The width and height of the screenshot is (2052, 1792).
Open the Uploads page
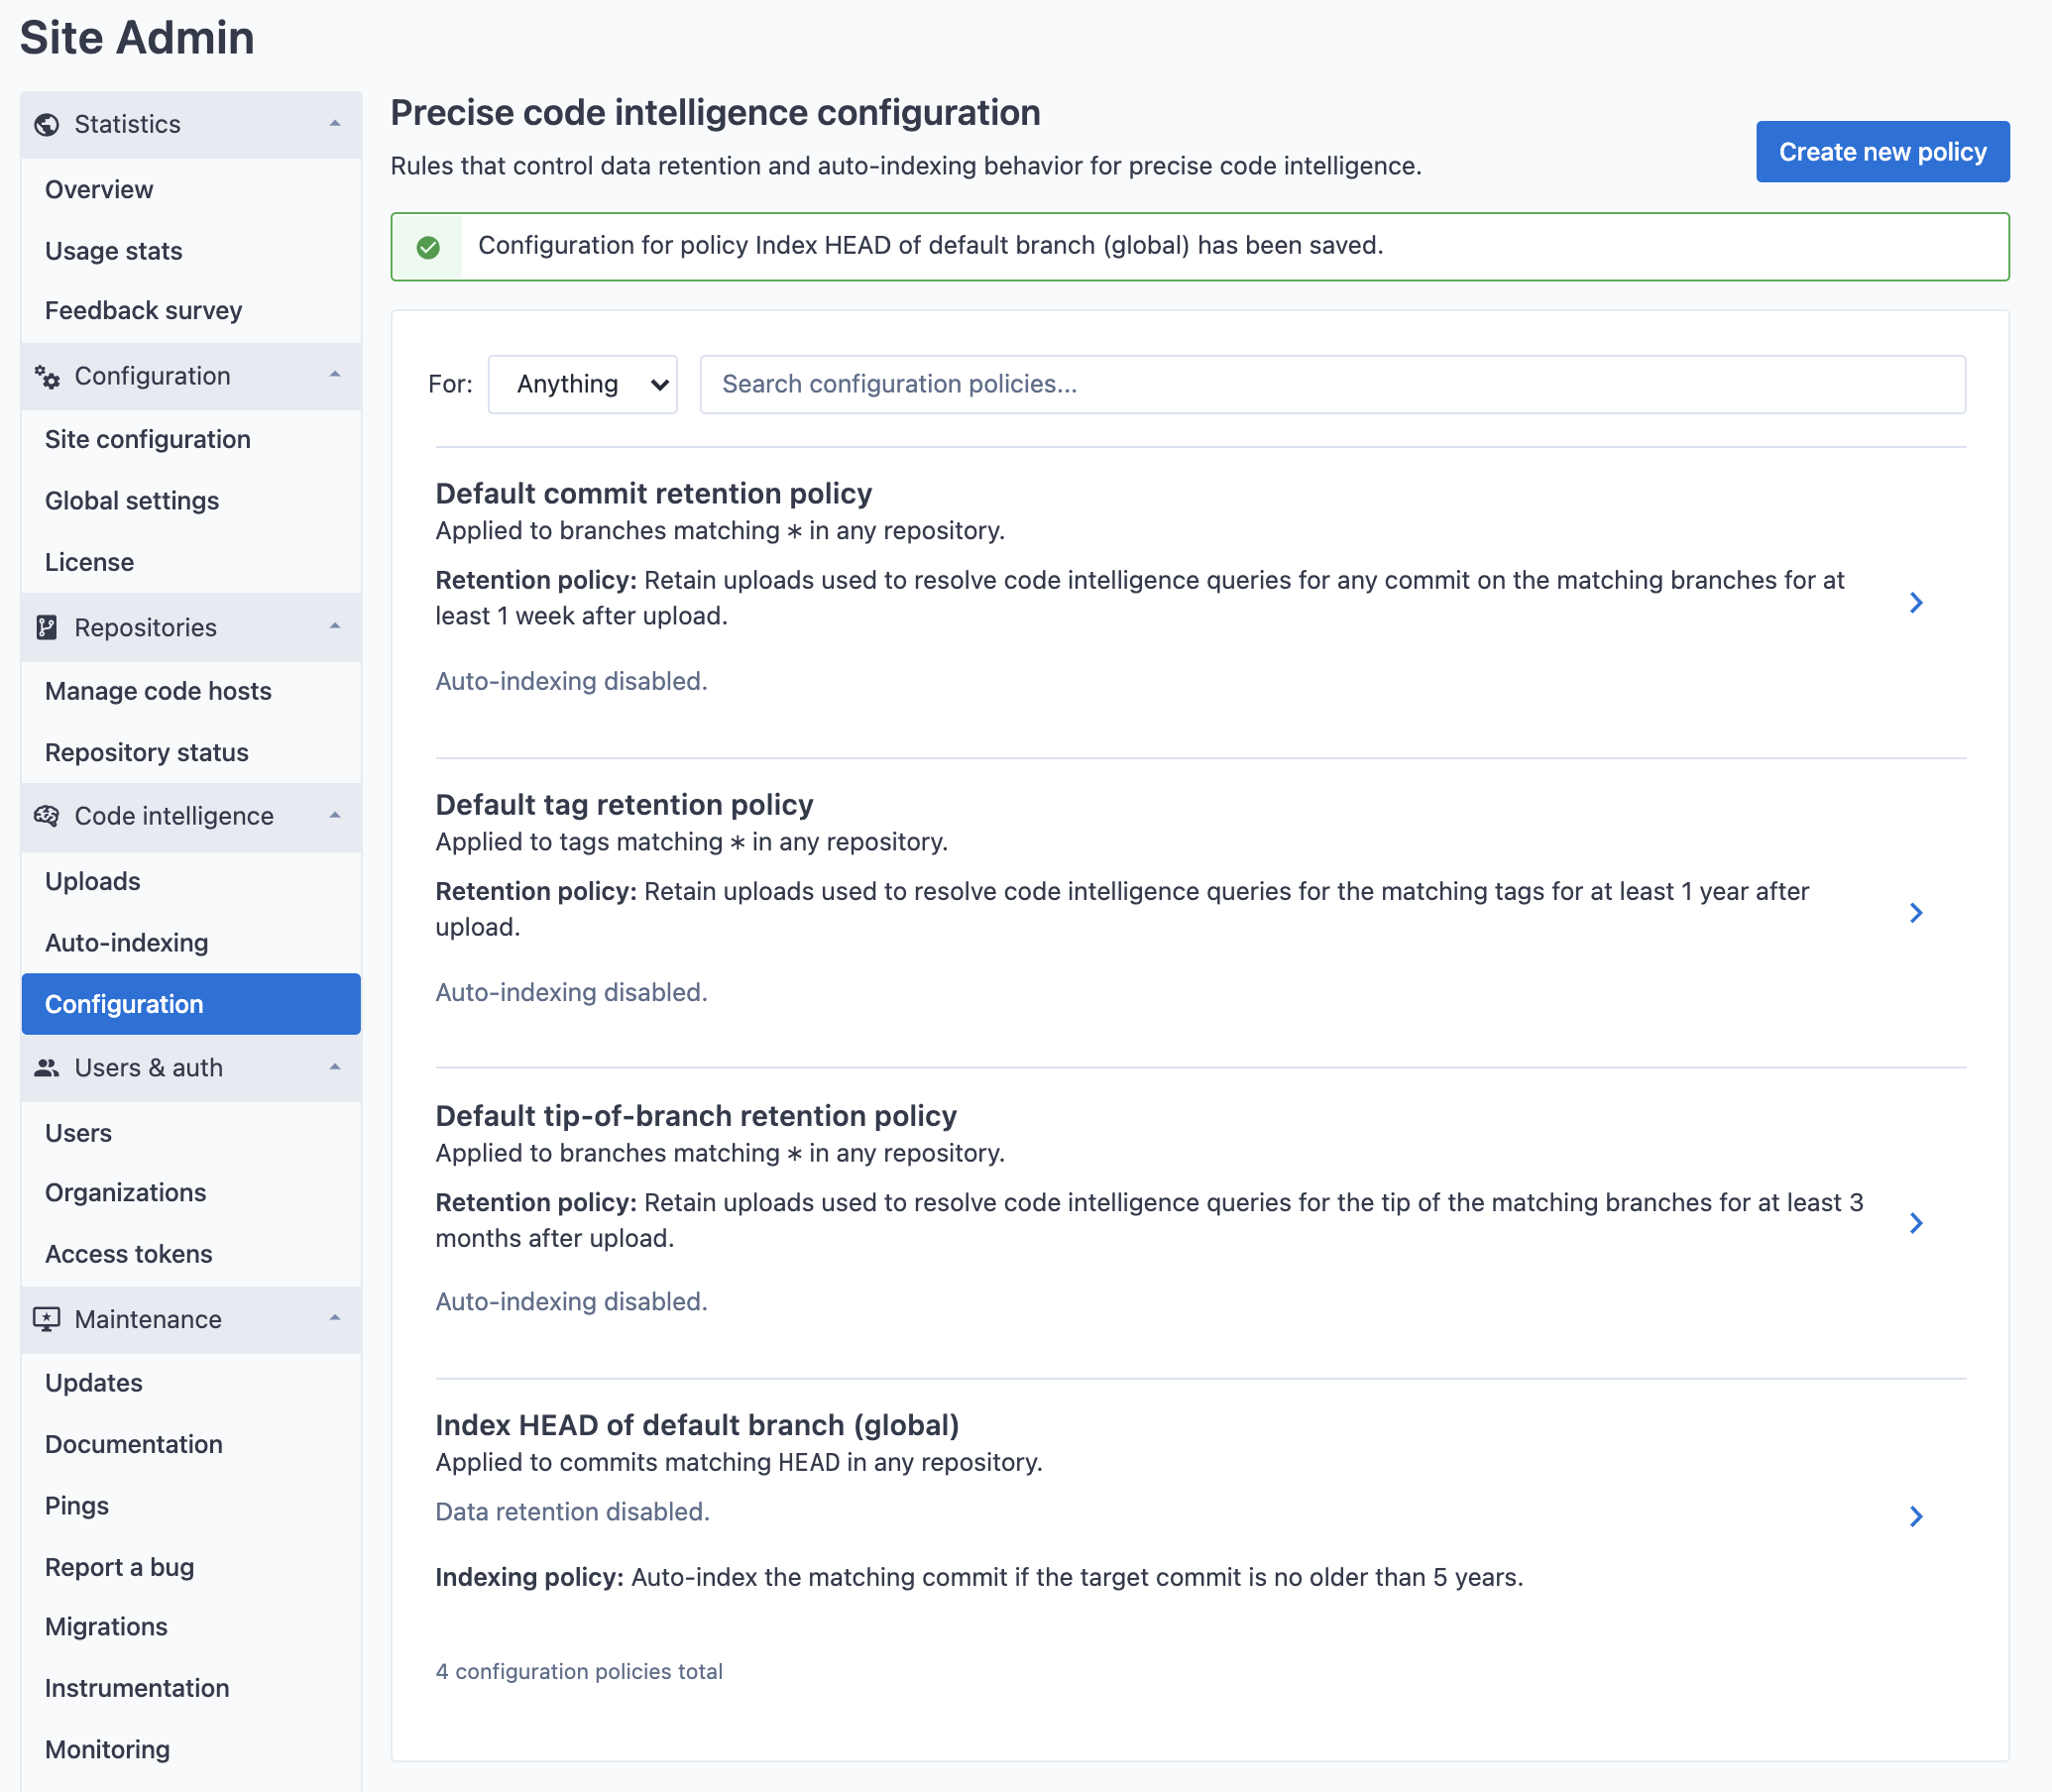93,881
